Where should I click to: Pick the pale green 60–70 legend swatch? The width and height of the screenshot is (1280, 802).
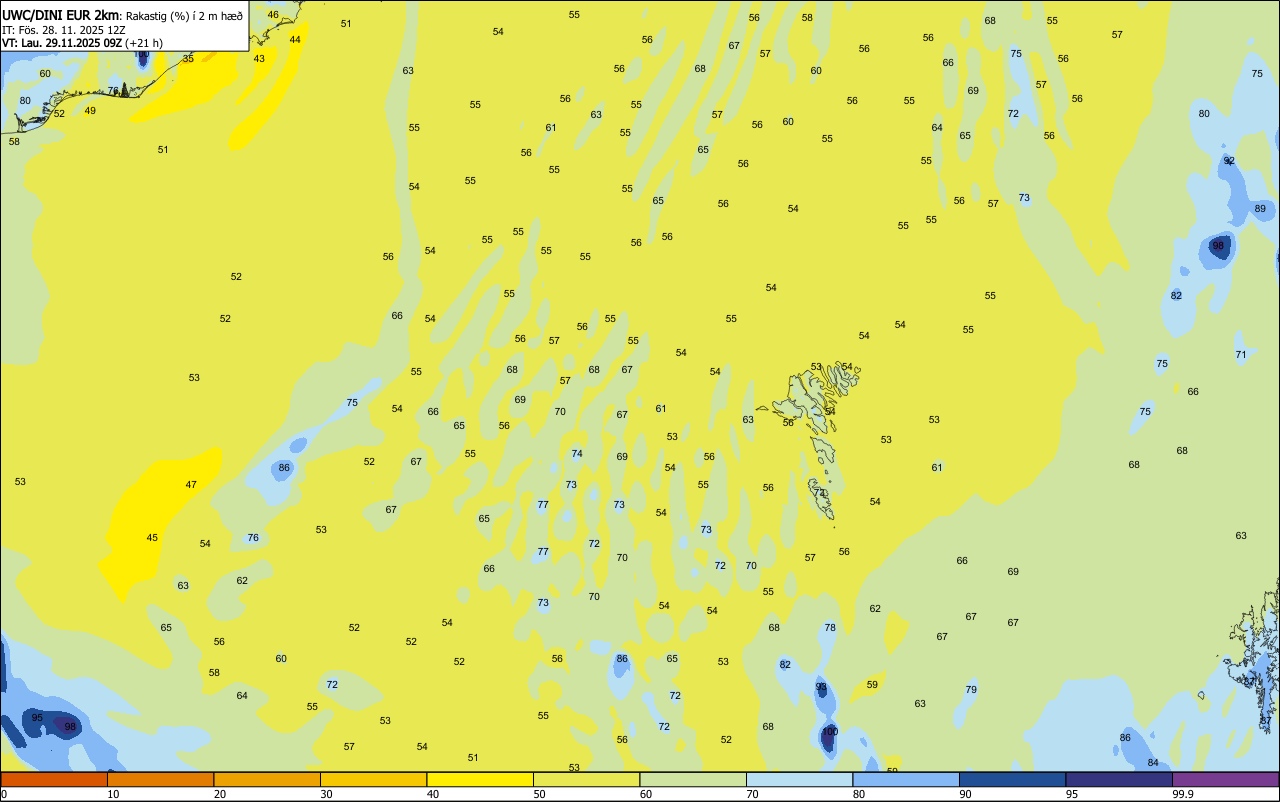pos(693,779)
